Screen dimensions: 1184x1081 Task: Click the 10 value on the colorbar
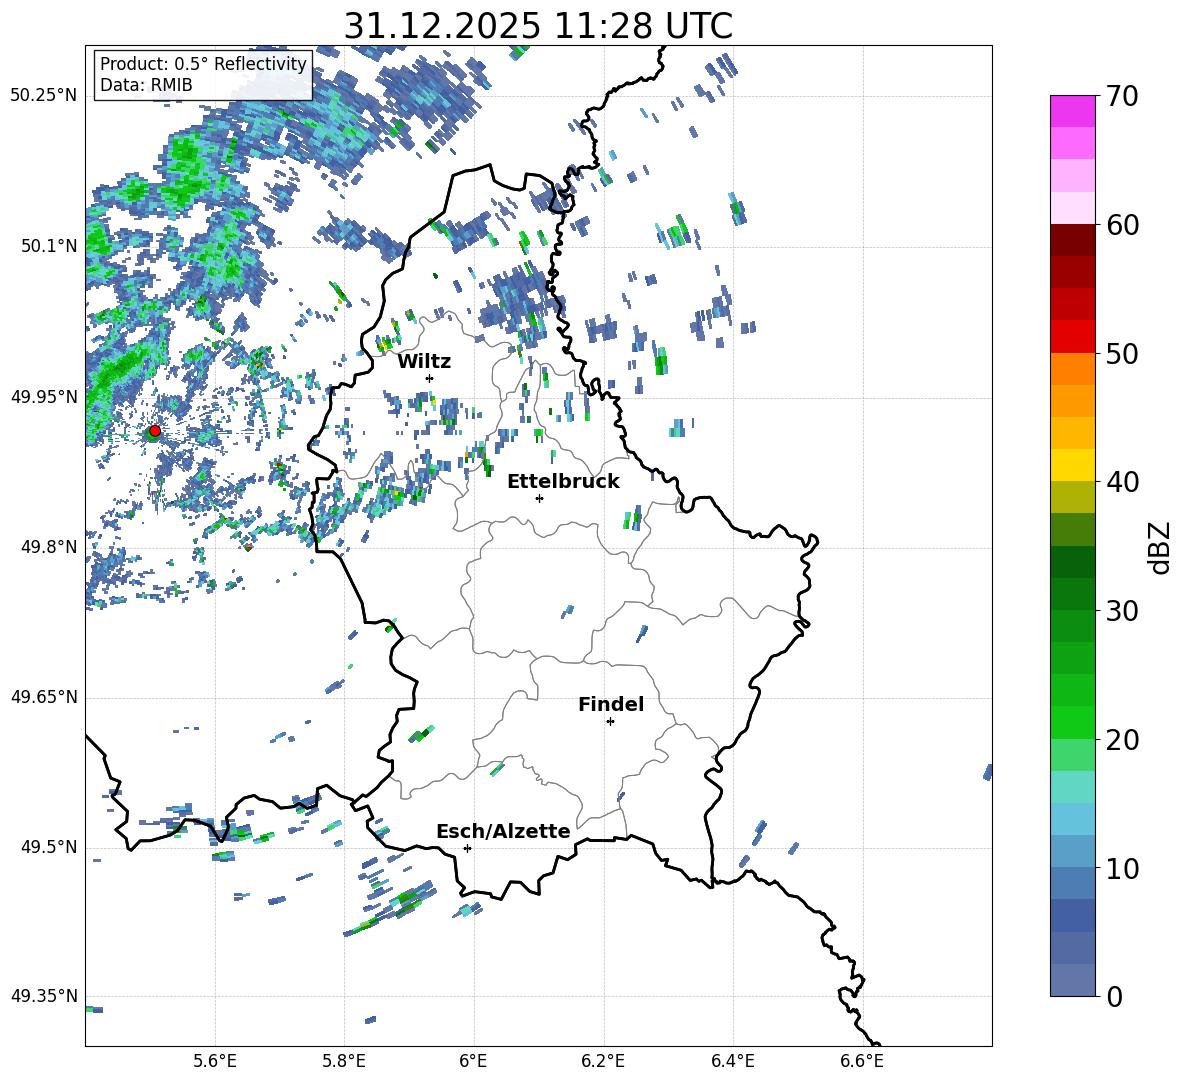coord(1122,868)
